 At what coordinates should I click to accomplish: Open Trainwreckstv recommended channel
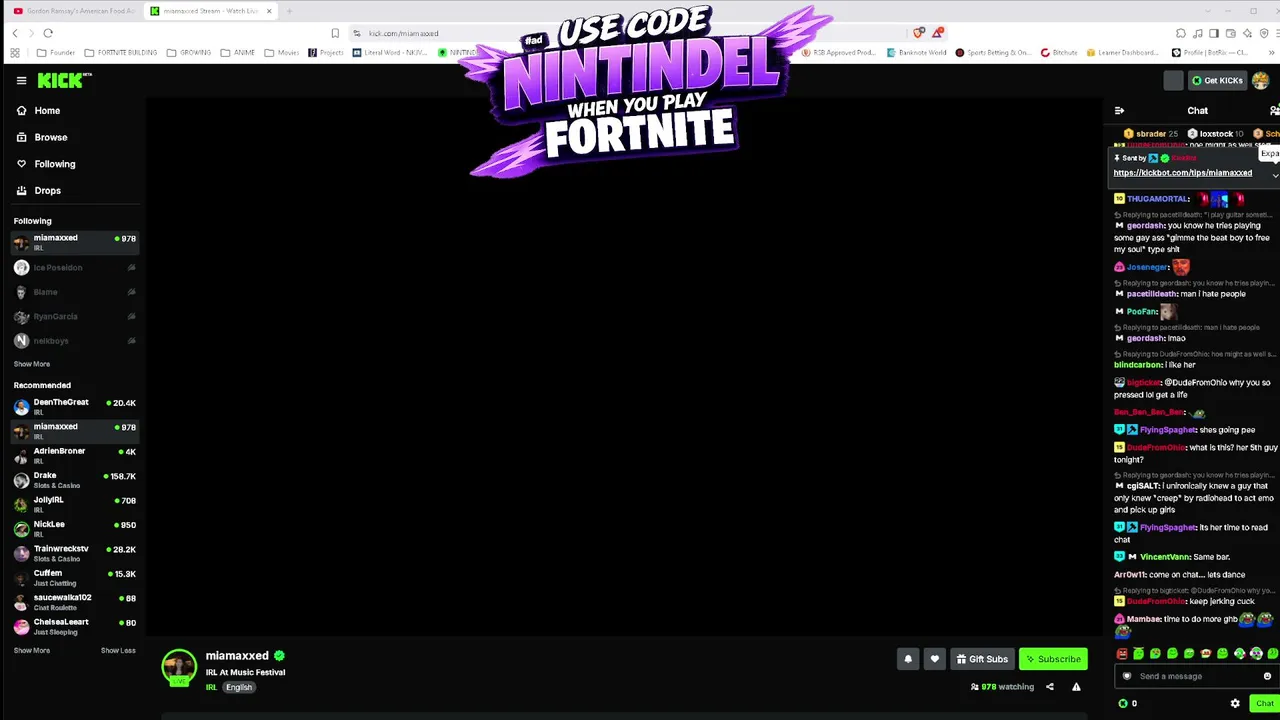(75, 554)
